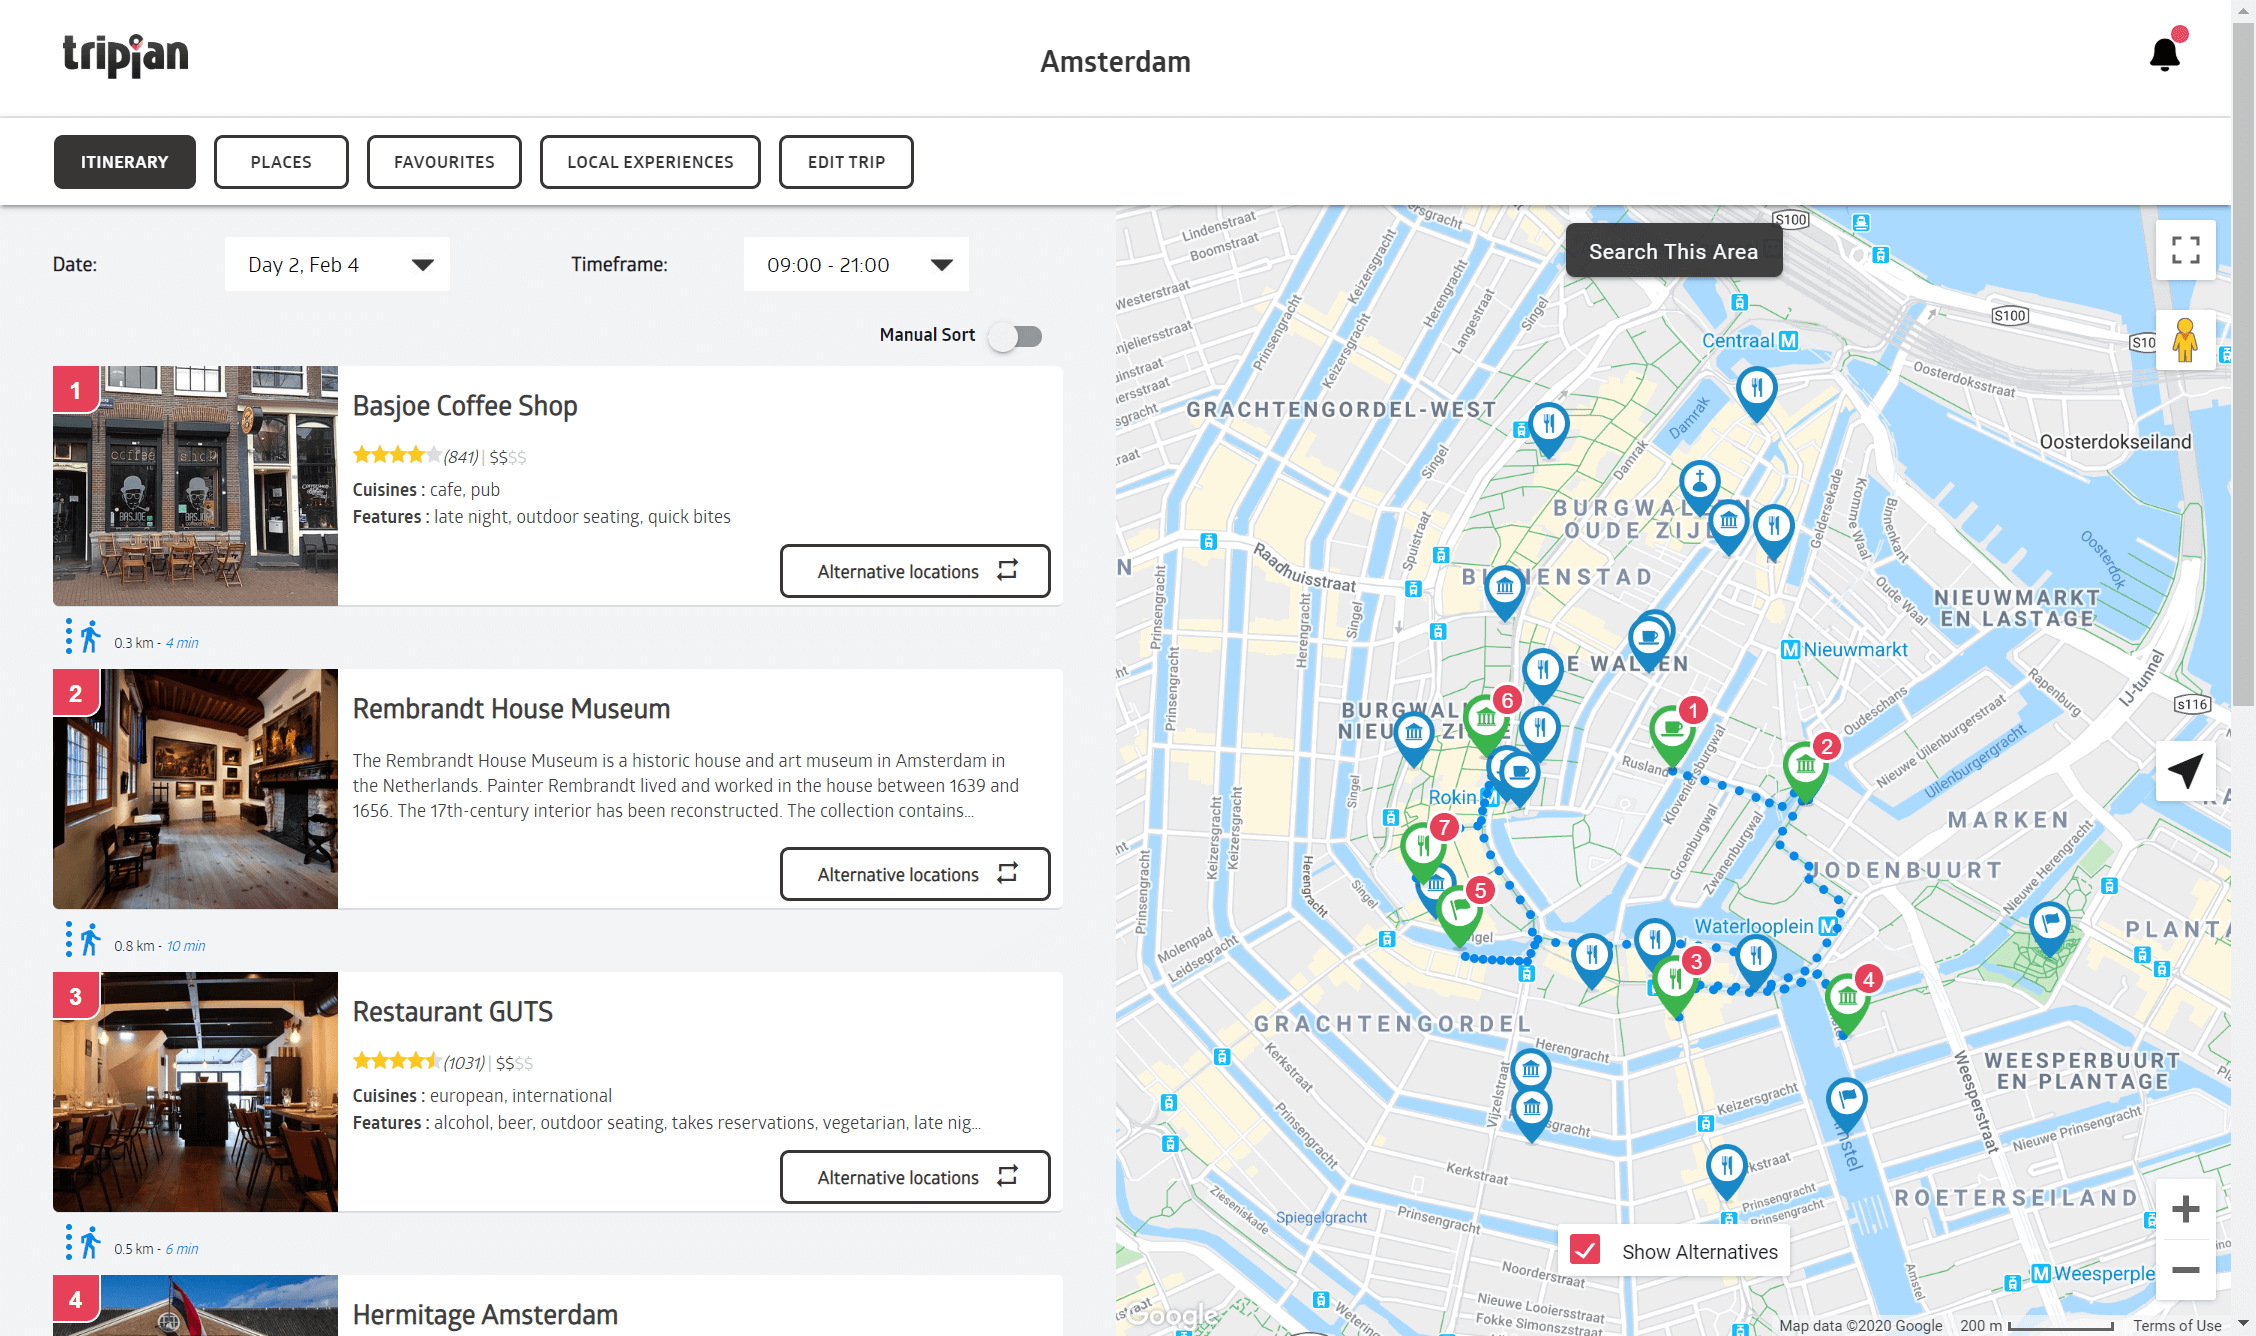The width and height of the screenshot is (2256, 1336).
Task: Click the '4 min' walking time
Action: tap(182, 643)
